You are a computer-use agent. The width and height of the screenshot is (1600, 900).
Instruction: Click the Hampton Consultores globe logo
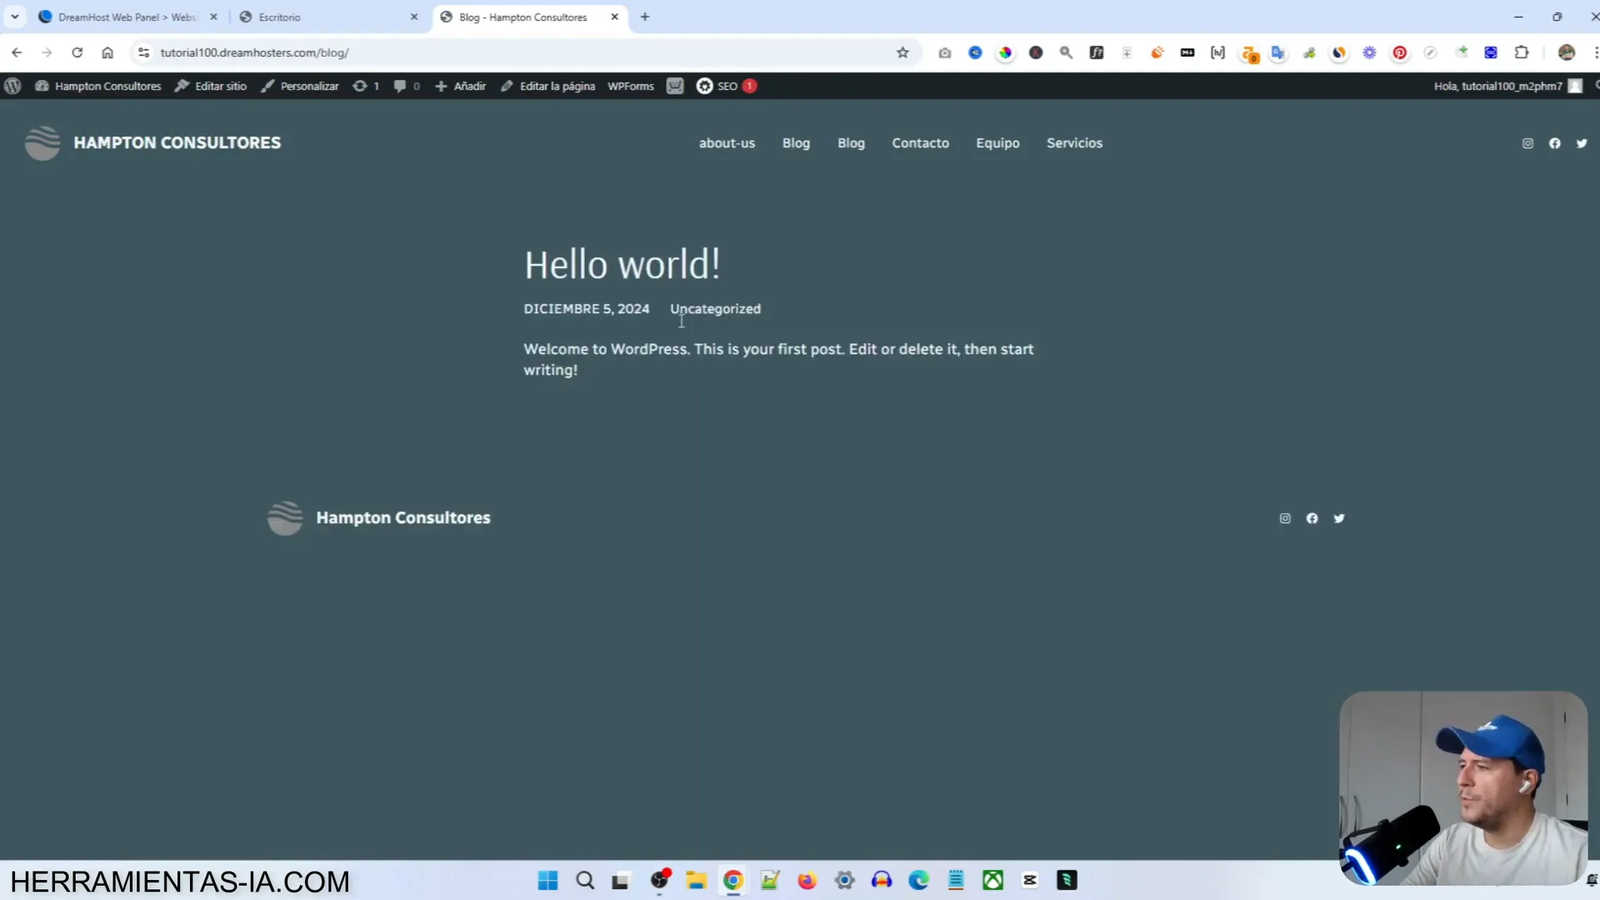(42, 142)
